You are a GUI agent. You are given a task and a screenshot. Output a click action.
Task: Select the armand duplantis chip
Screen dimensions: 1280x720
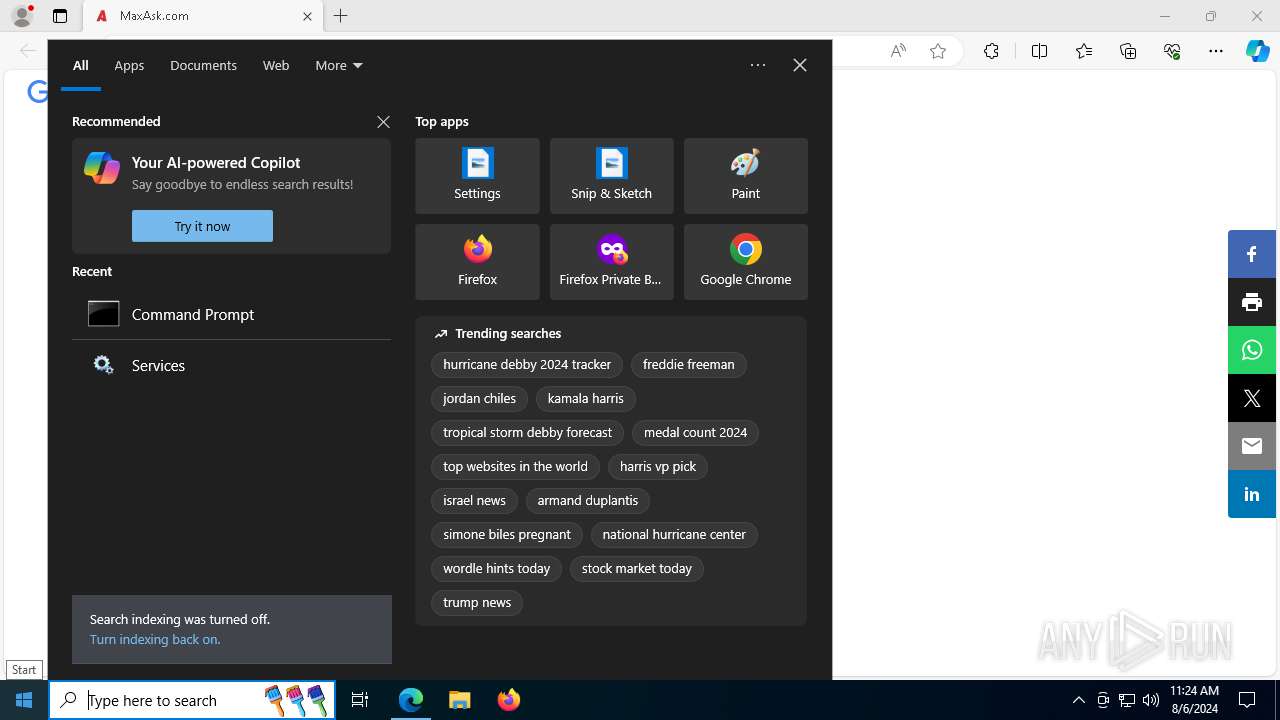[588, 501]
